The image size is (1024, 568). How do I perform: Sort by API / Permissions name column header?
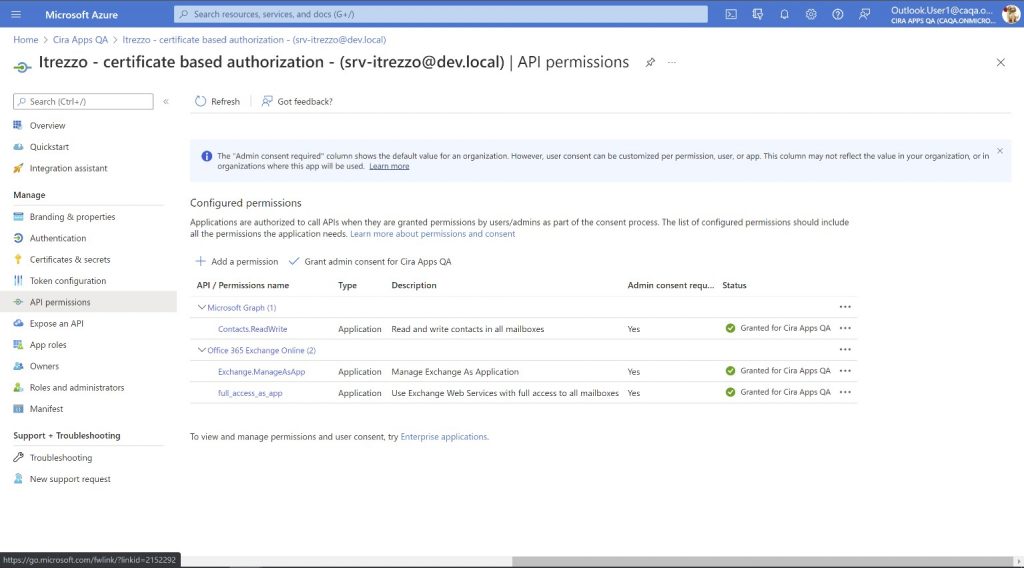pyautogui.click(x=243, y=285)
